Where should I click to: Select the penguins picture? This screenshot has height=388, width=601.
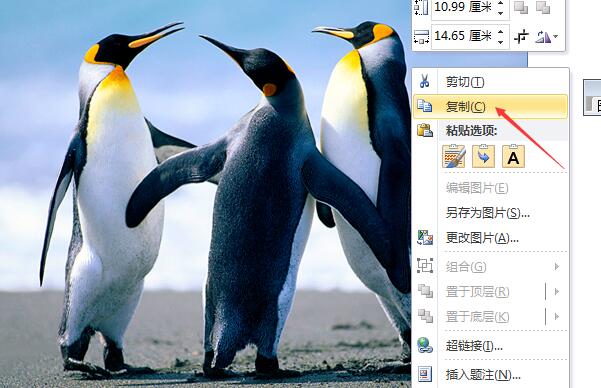(x=205, y=194)
